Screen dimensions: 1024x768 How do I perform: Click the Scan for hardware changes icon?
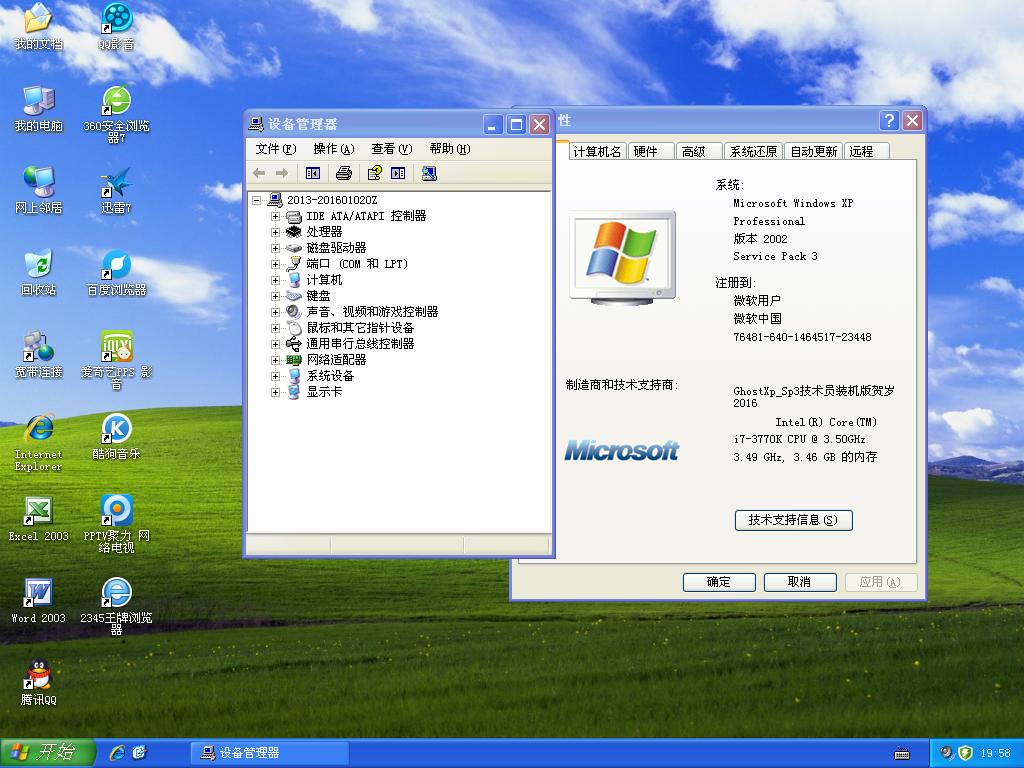(x=429, y=173)
